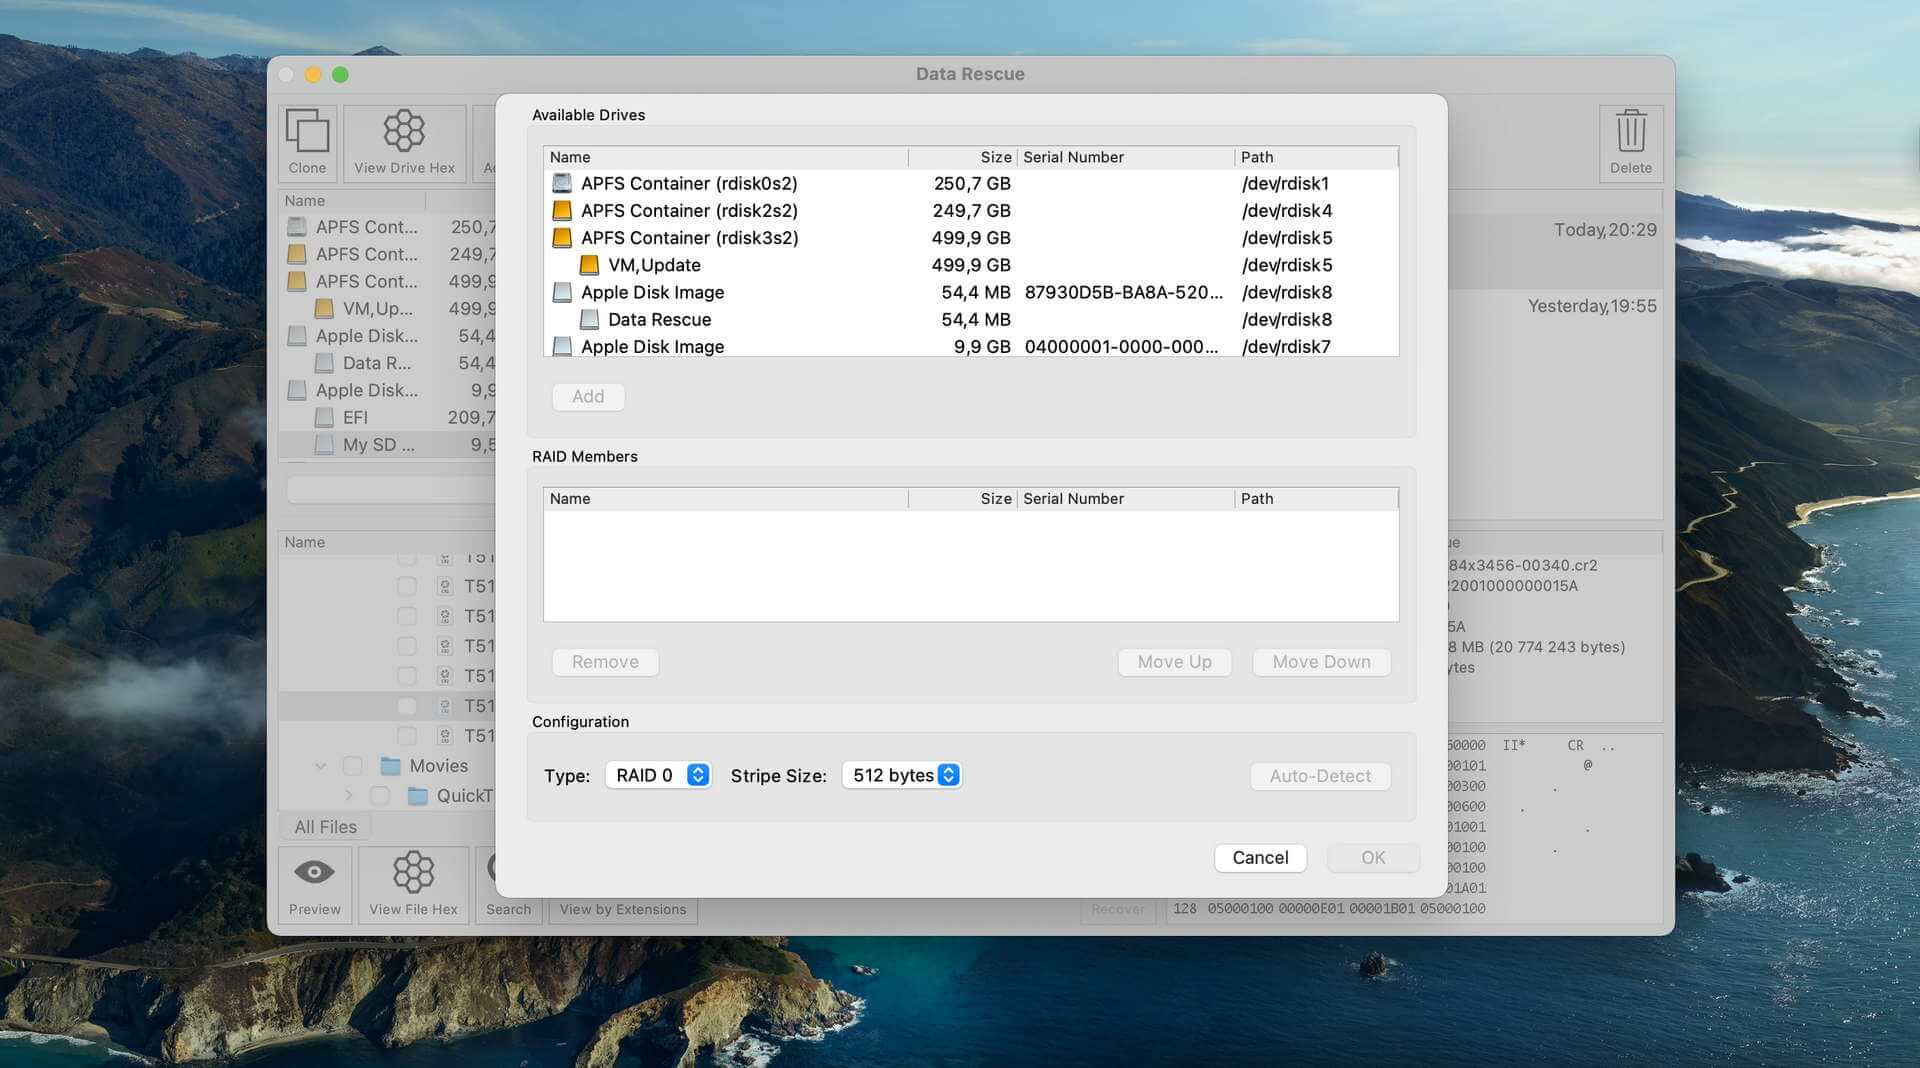This screenshot has width=1920, height=1068.
Task: Expand the QuickT folder chevron
Action: (348, 796)
